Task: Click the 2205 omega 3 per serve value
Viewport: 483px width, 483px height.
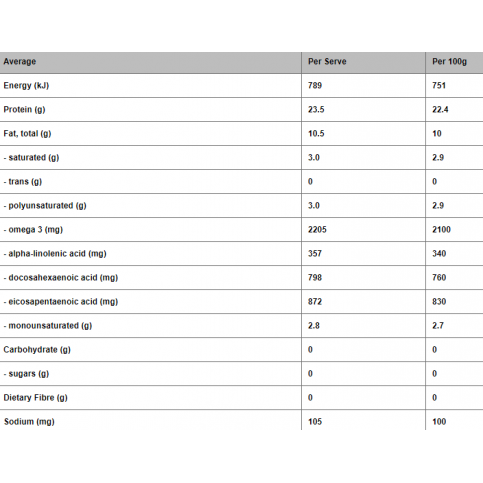Action: pyautogui.click(x=317, y=230)
